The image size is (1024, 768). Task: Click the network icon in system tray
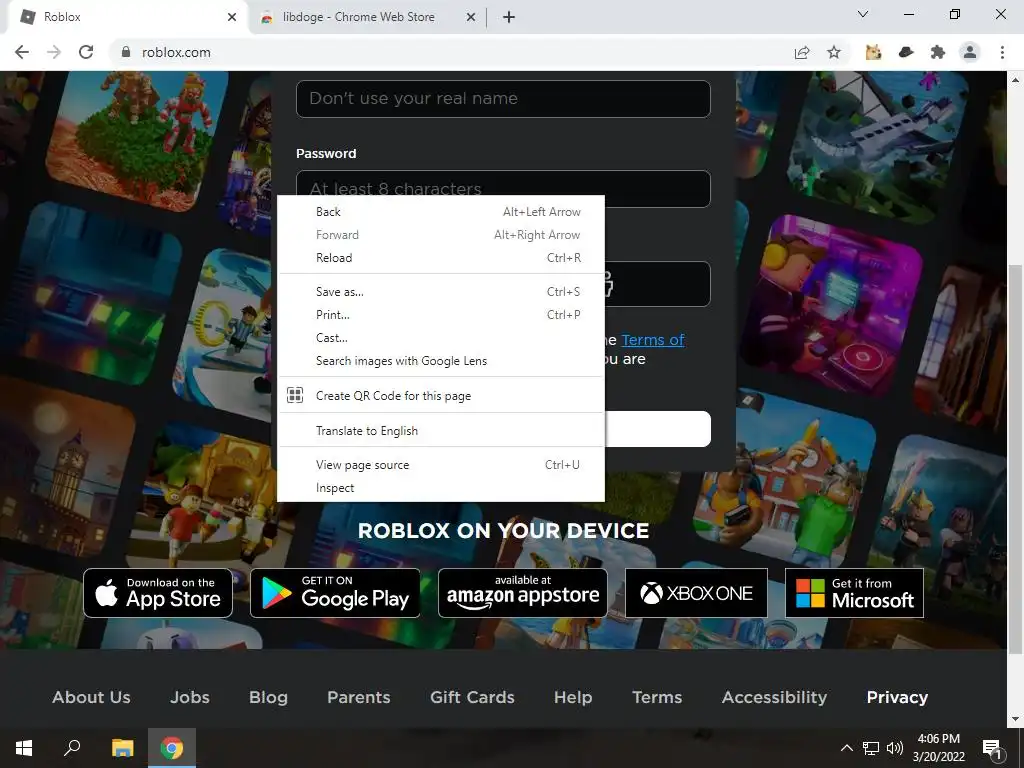871,748
